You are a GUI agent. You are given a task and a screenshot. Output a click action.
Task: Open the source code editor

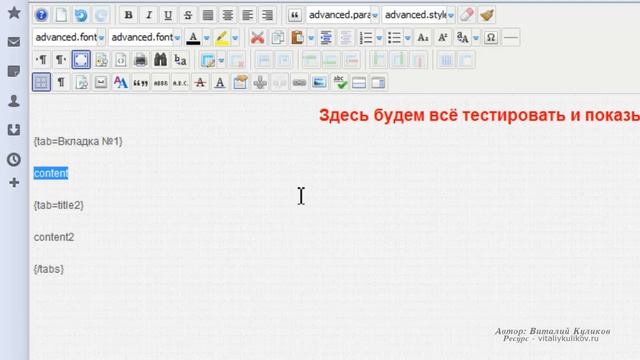(x=121, y=60)
